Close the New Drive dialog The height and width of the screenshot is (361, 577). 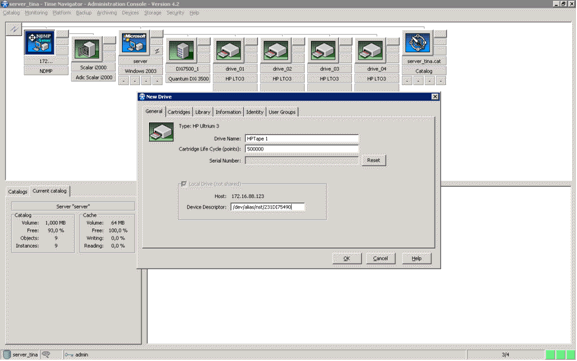pyautogui.click(x=435, y=97)
